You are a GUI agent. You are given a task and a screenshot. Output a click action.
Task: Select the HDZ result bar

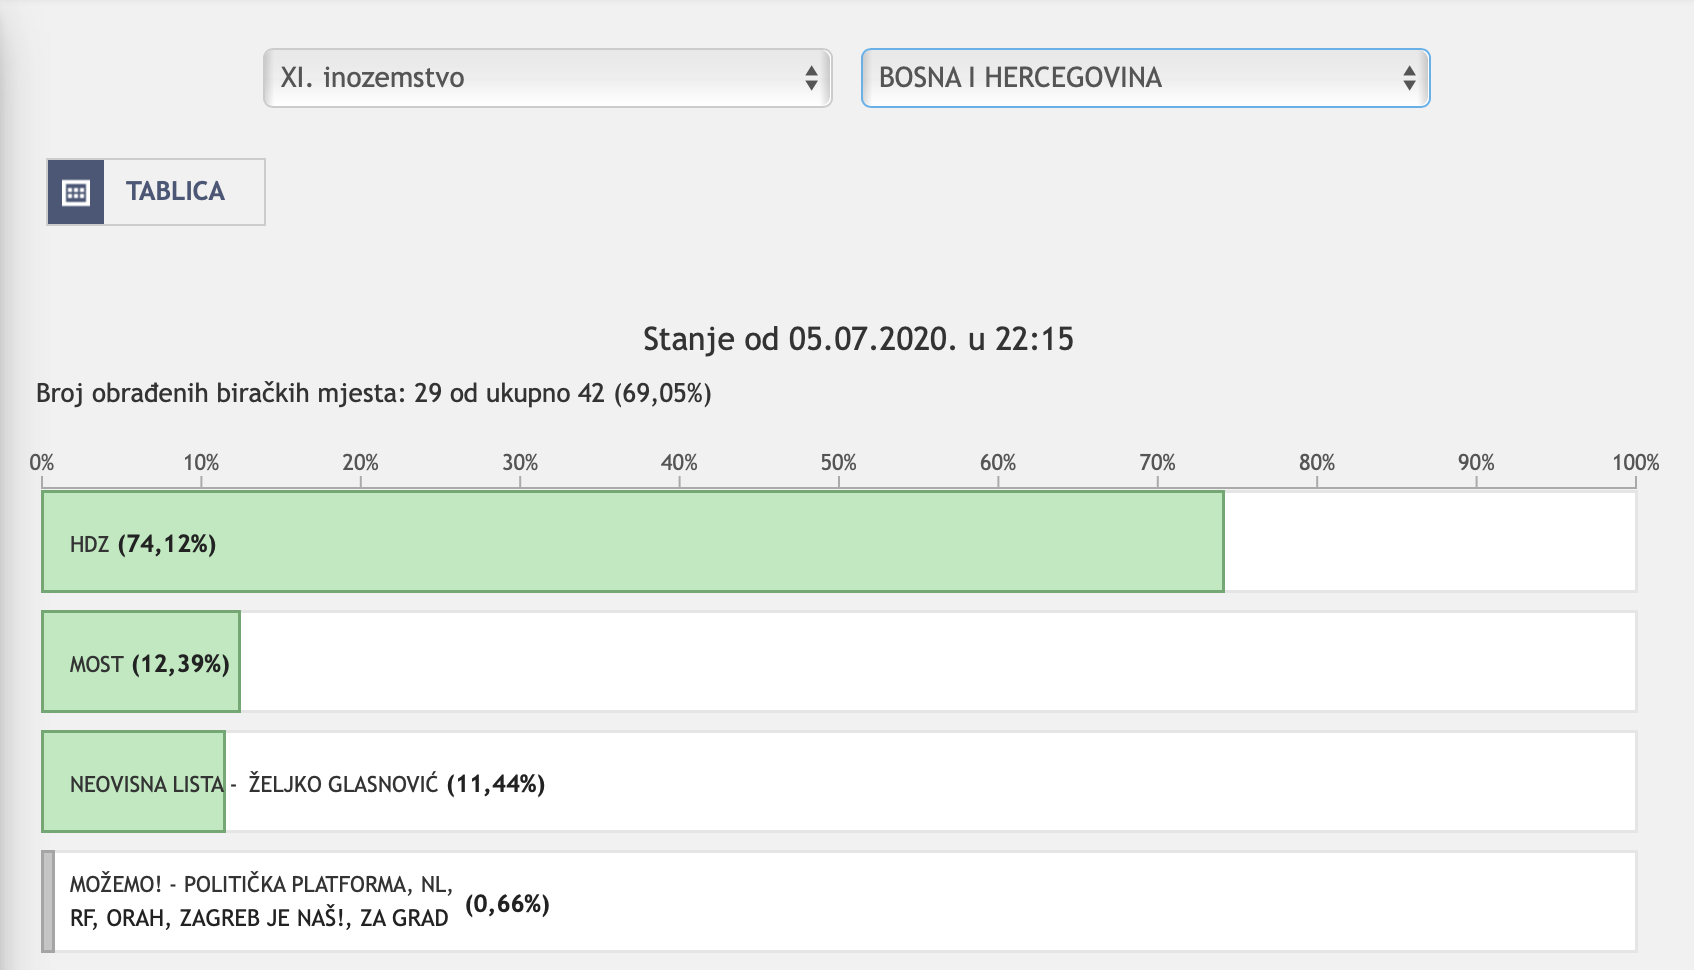(632, 540)
